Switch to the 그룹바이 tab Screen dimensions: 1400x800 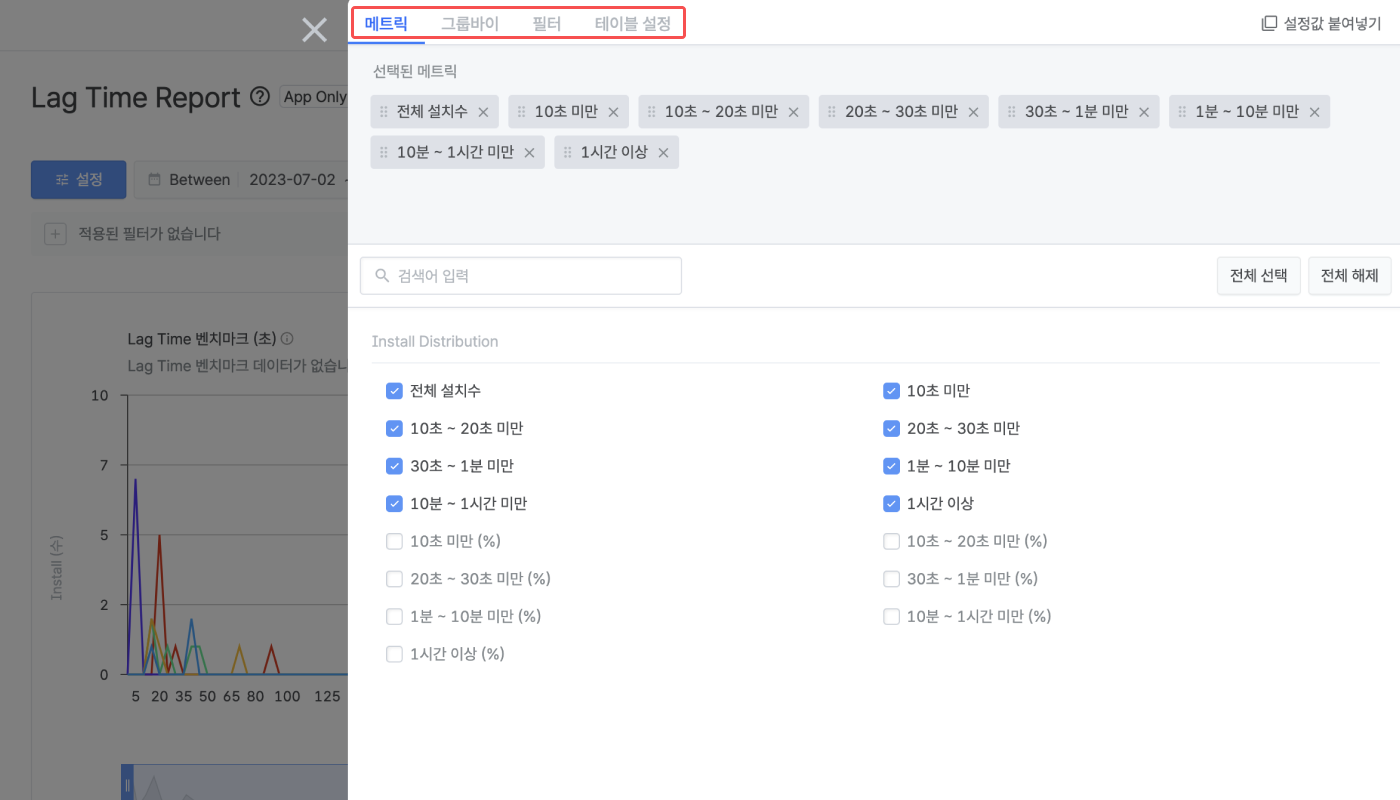pos(470,23)
